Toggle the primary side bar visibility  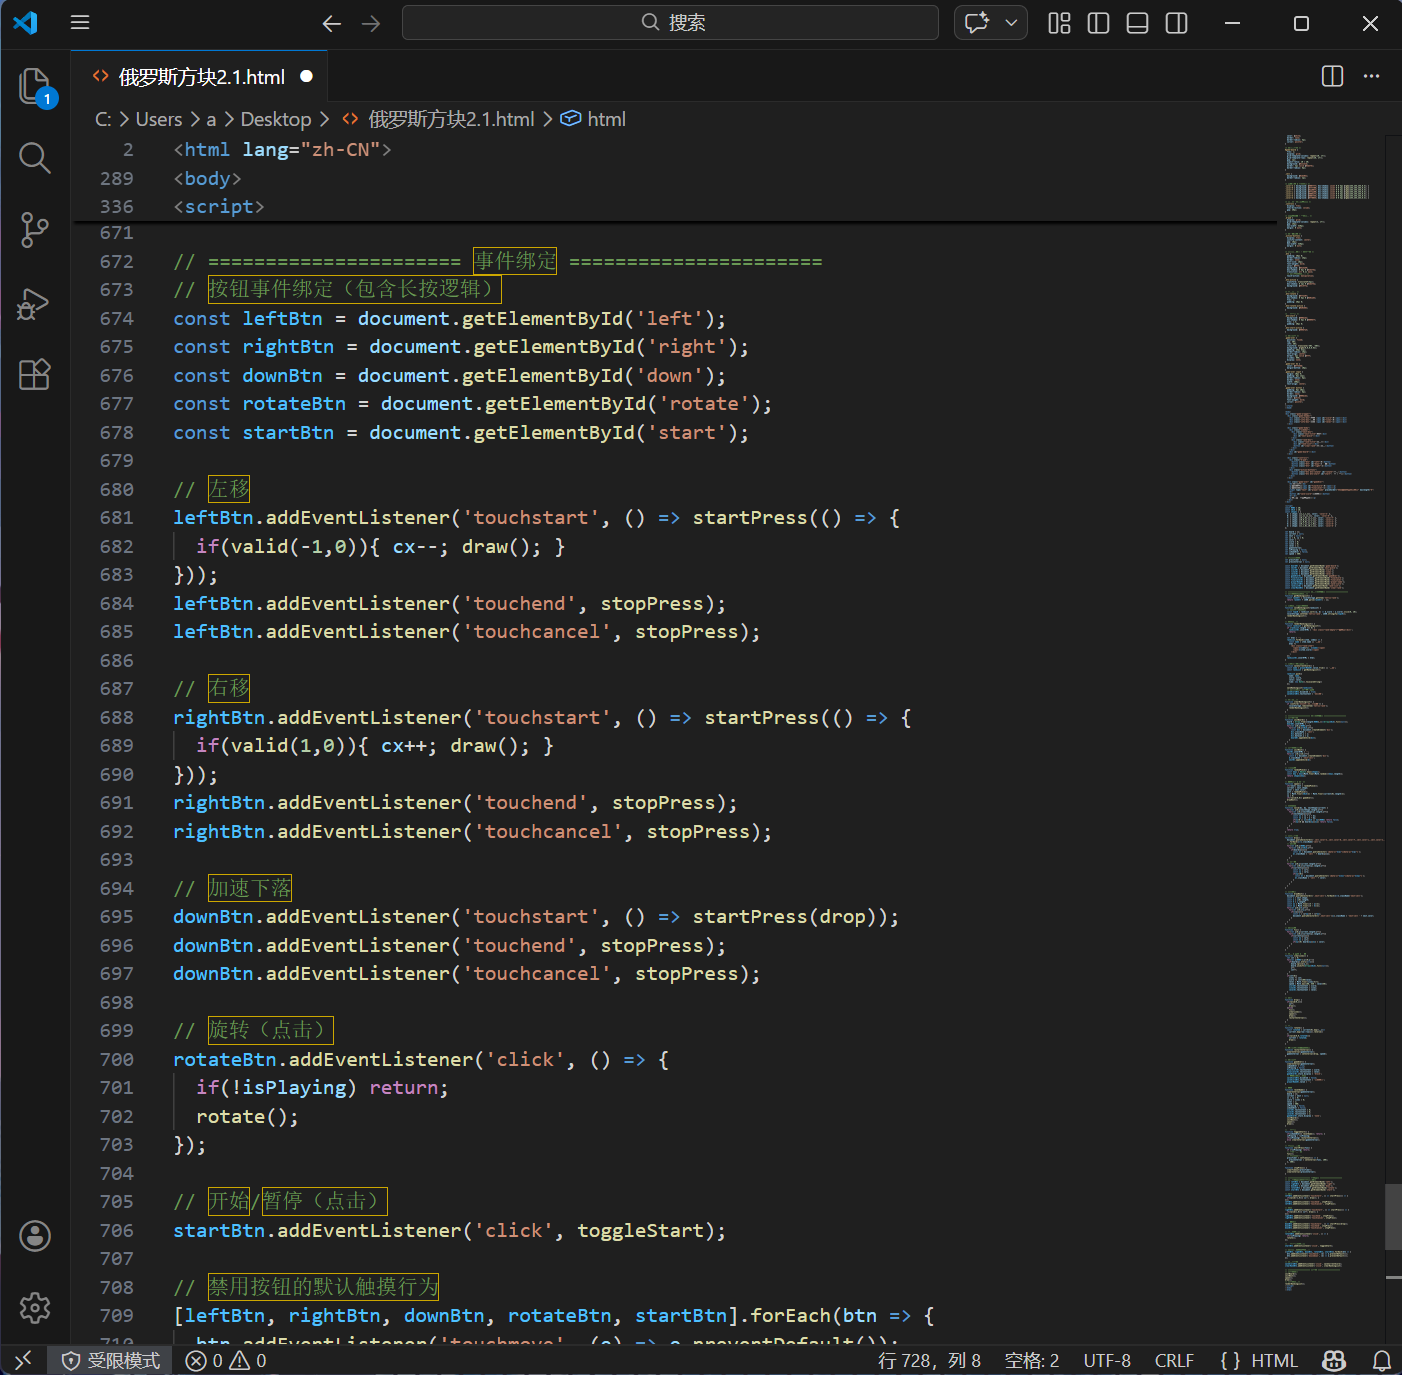pyautogui.click(x=1098, y=23)
